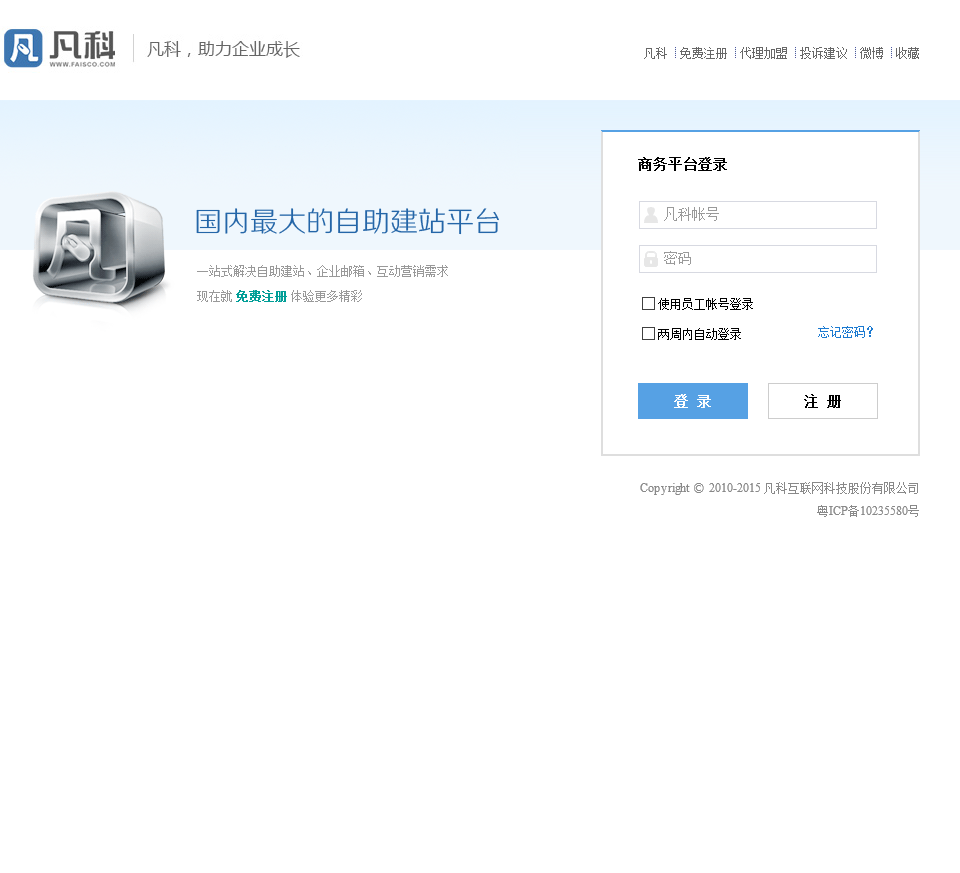Viewport: 960px width, 873px height.
Task: Click the blue 登录 button
Action: click(x=692, y=401)
